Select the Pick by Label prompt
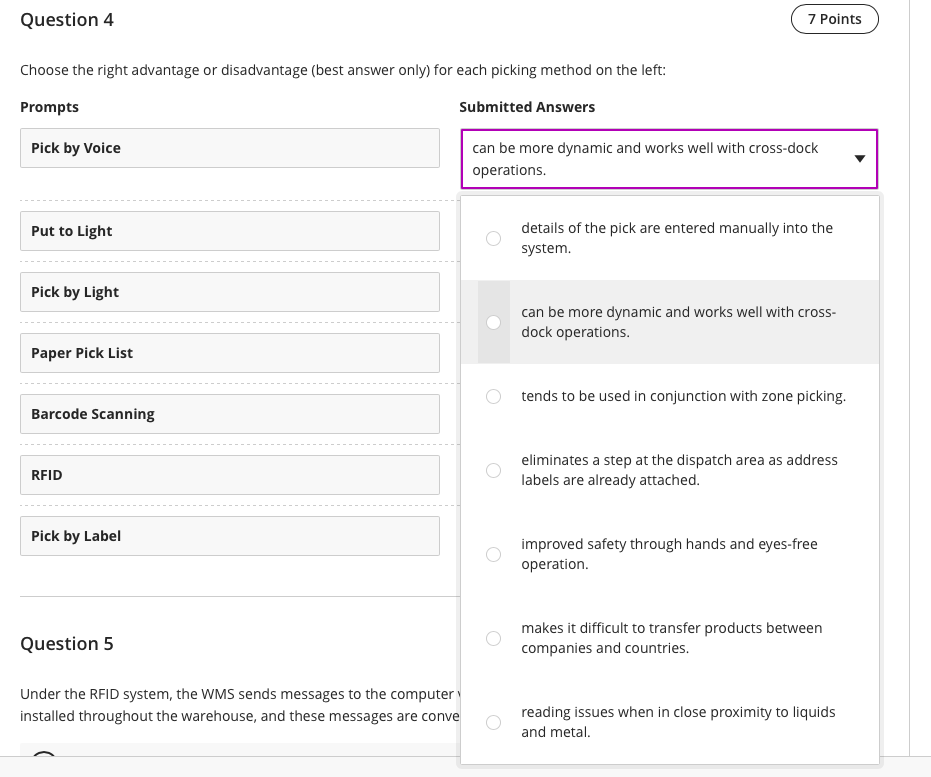Screen dimensions: 931x777 click(x=230, y=535)
